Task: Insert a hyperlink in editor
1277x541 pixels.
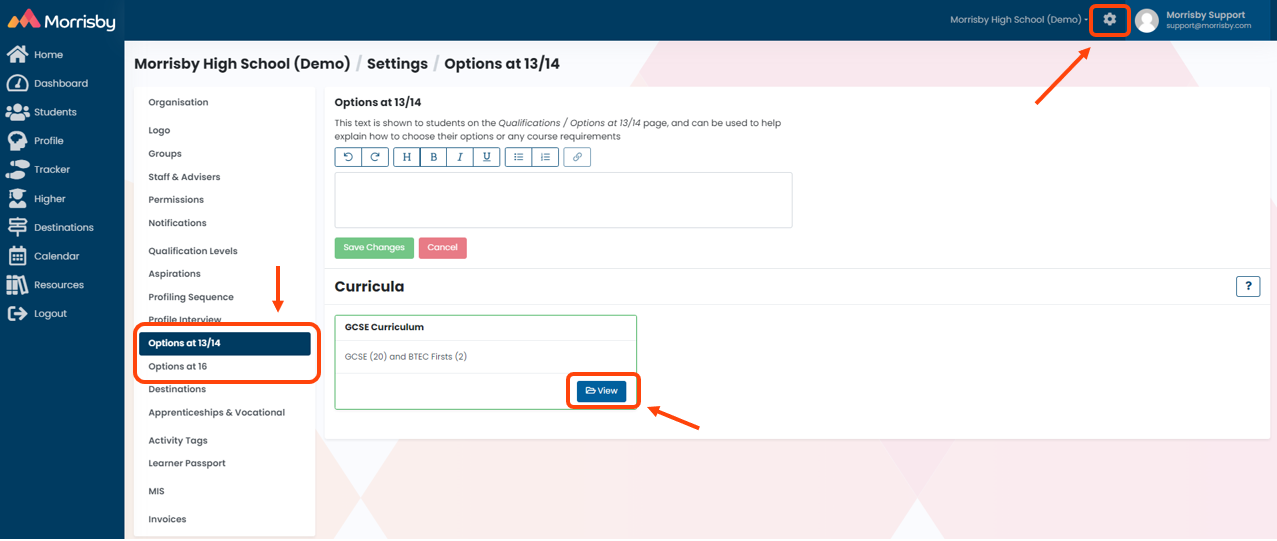Action: (x=577, y=157)
